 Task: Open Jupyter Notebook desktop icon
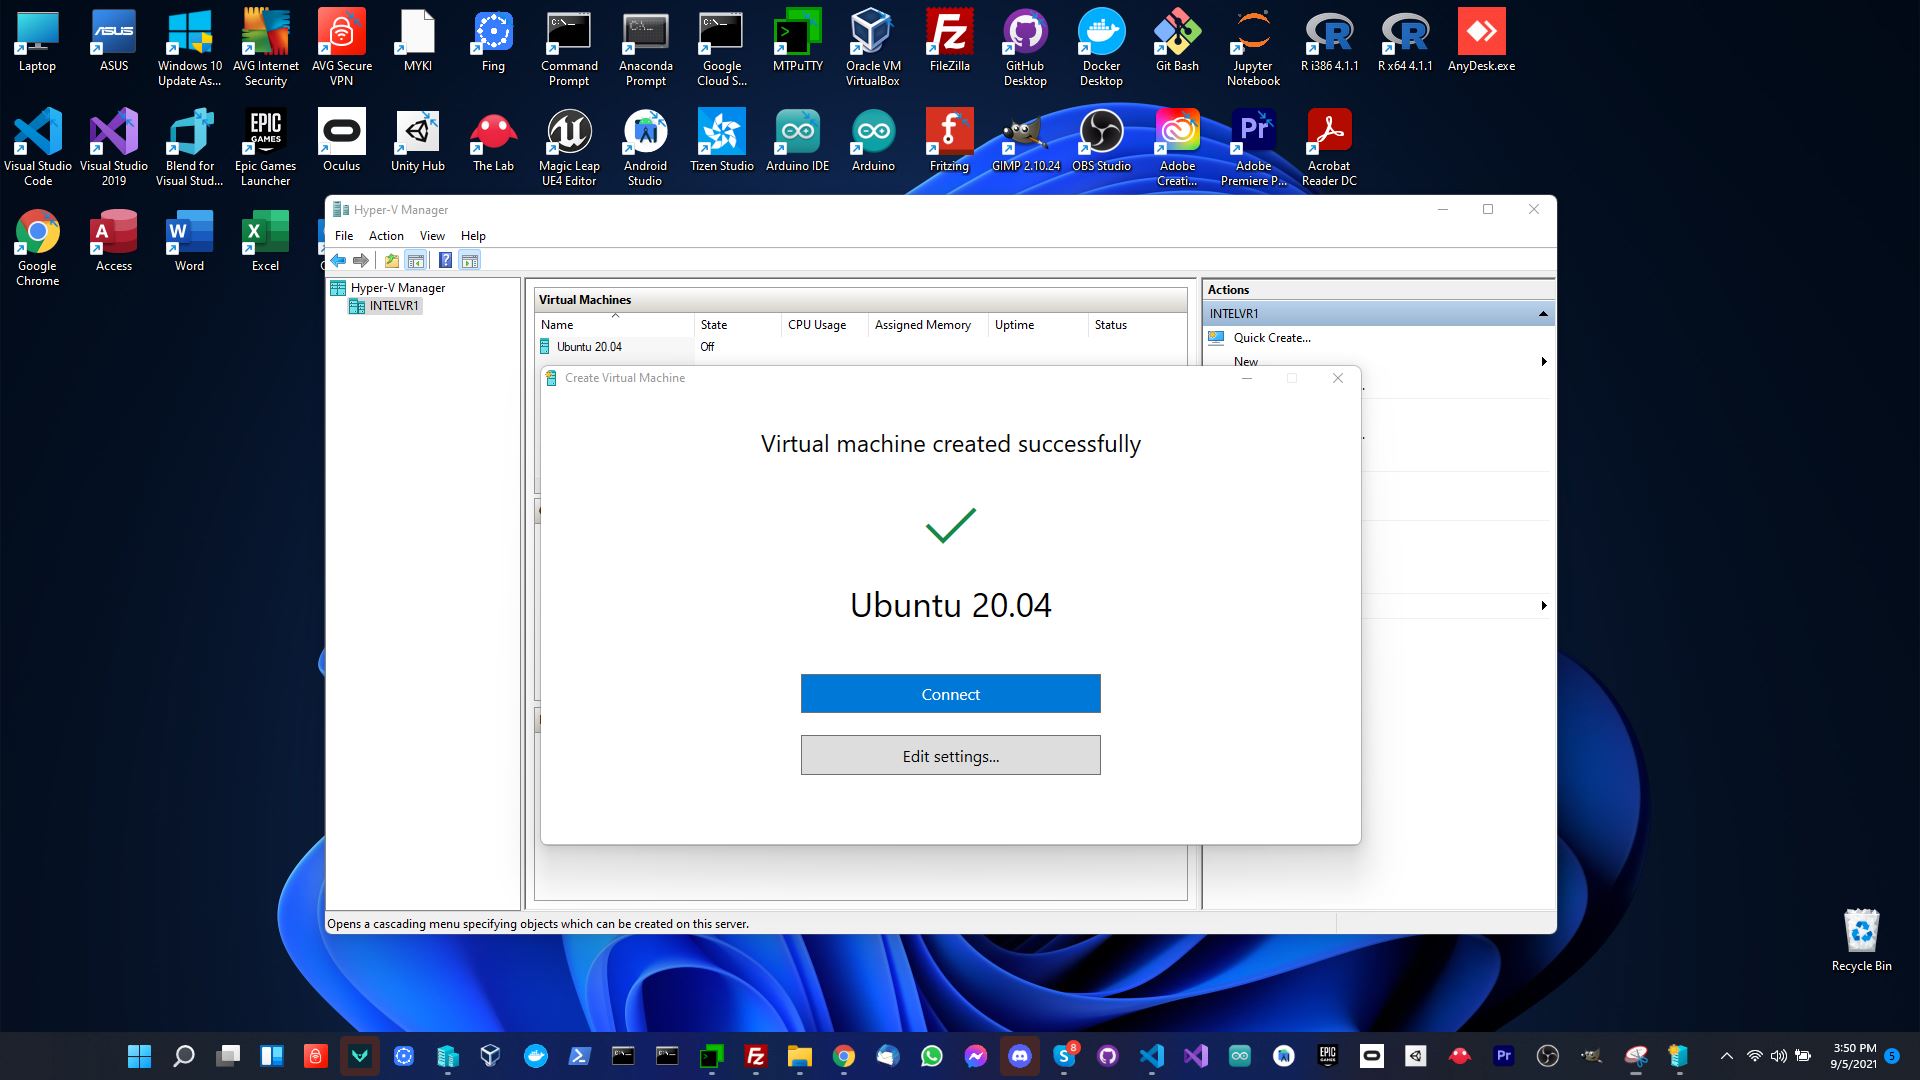[1253, 47]
